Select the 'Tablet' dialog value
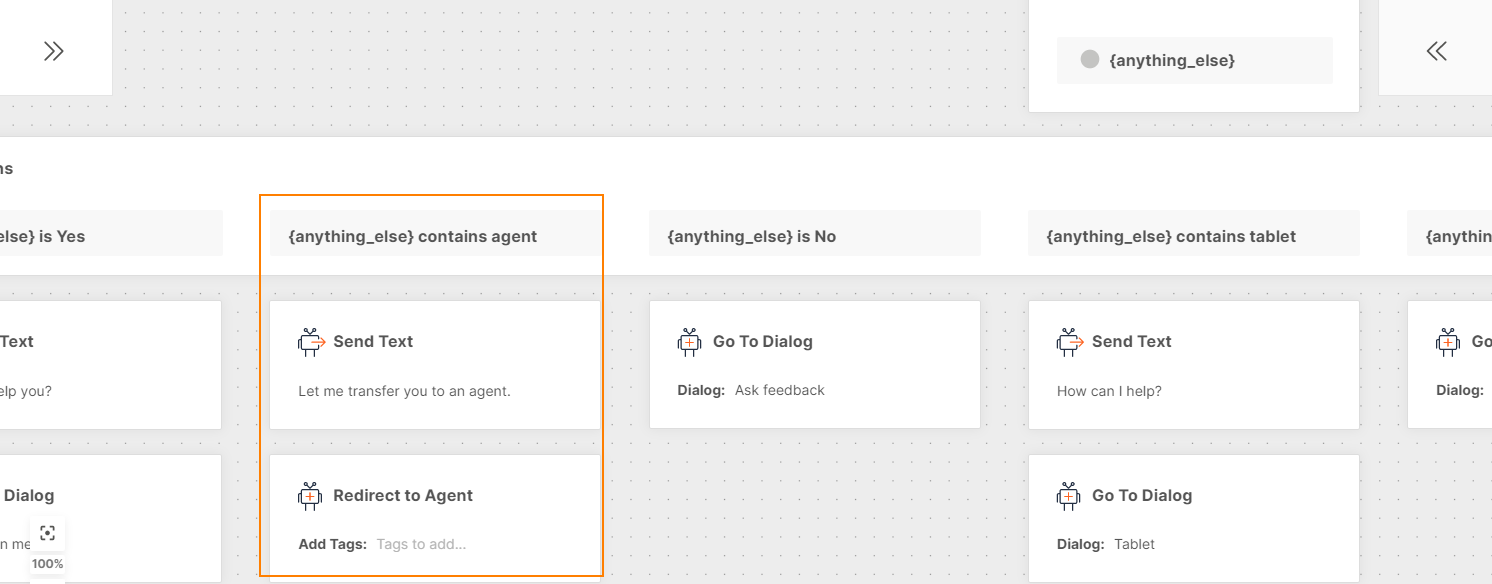 [1134, 544]
